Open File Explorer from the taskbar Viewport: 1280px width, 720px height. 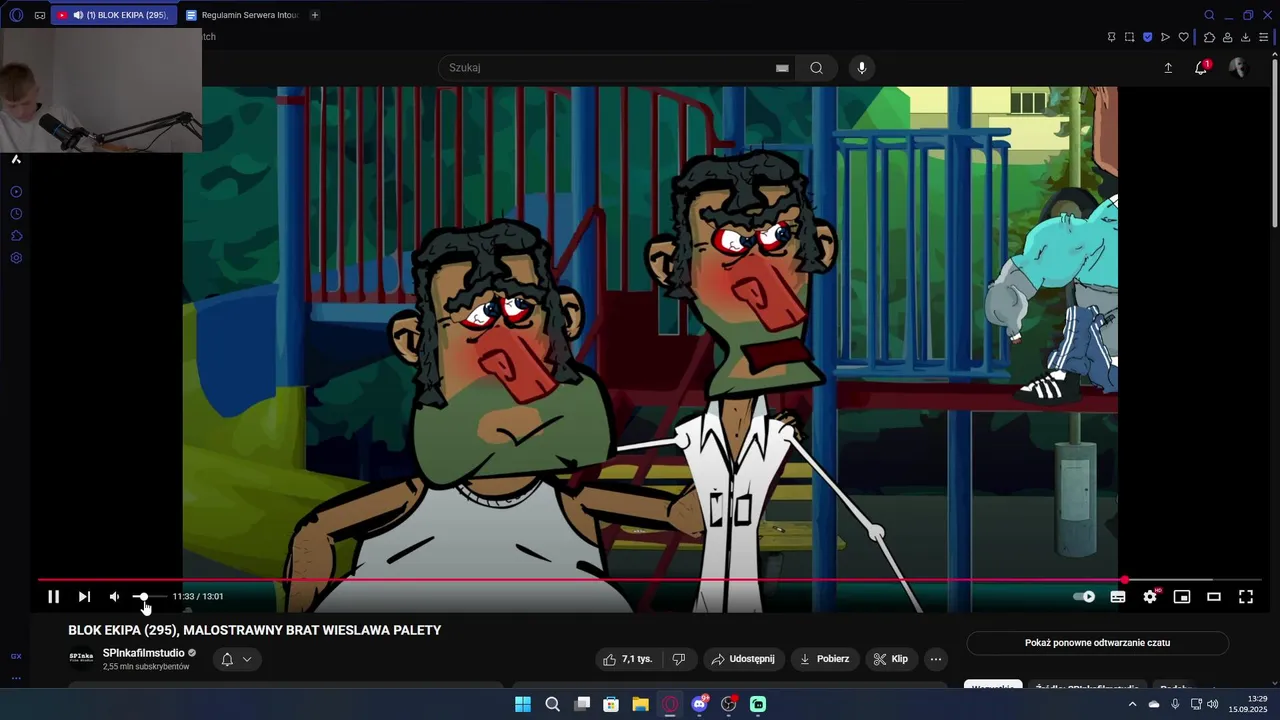coord(640,704)
